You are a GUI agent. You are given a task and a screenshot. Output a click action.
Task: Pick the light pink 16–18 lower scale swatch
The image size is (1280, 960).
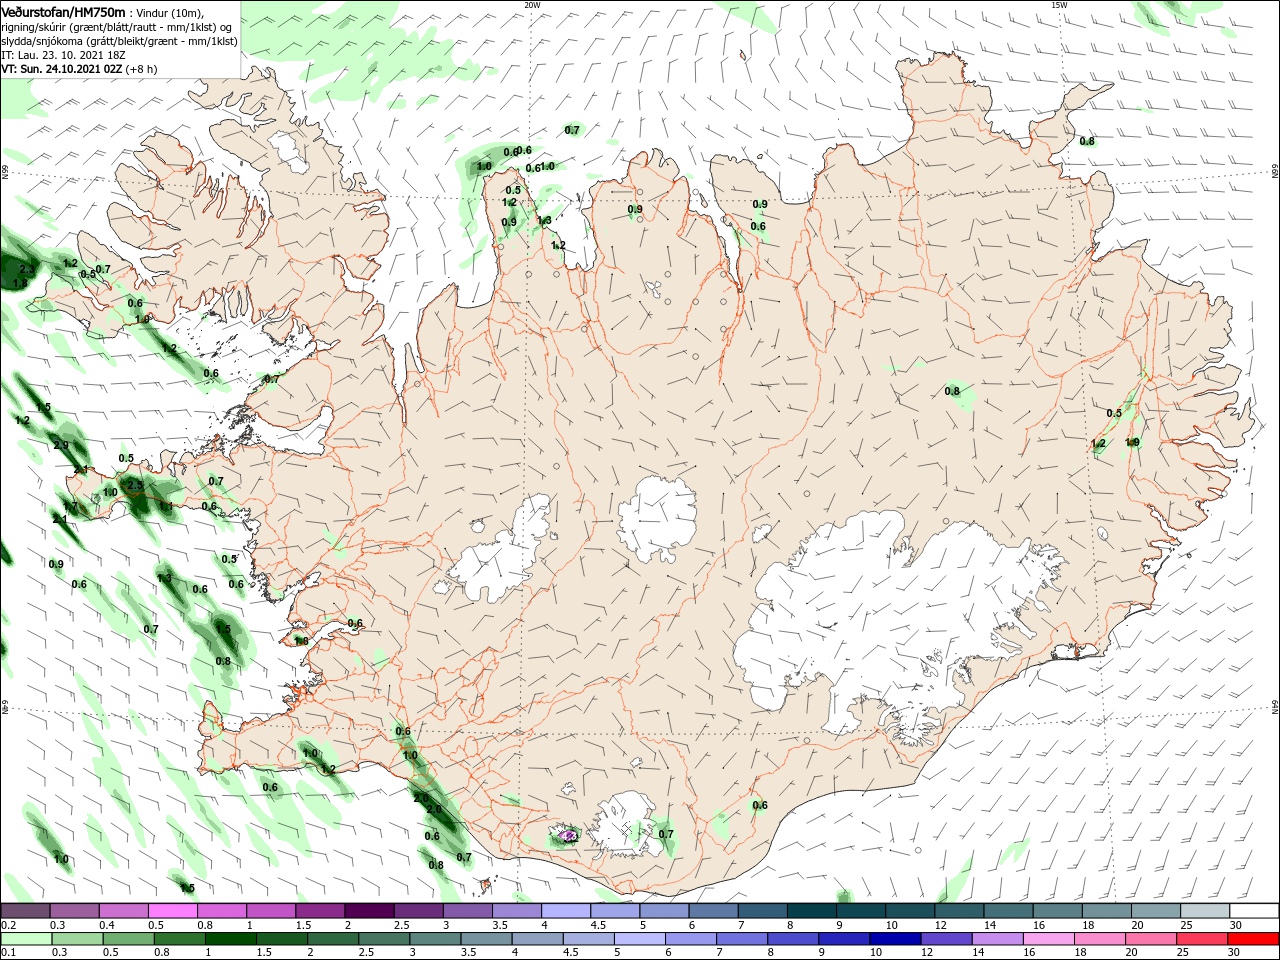1047,939
